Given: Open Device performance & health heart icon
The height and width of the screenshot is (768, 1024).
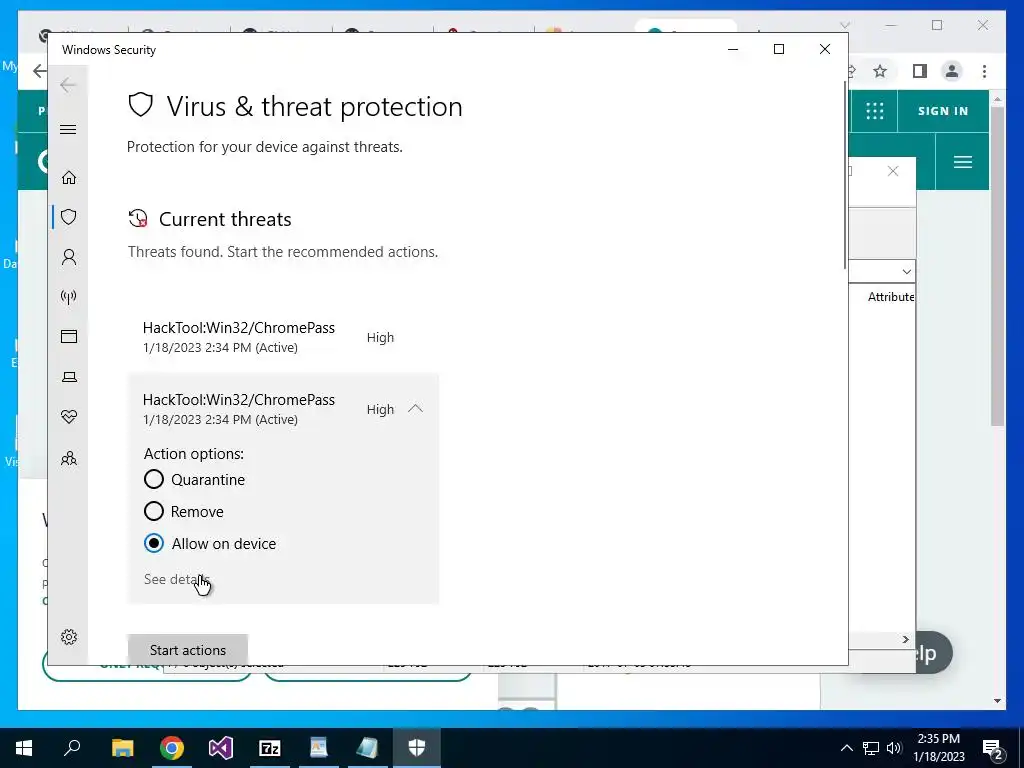Looking at the screenshot, I should (69, 417).
